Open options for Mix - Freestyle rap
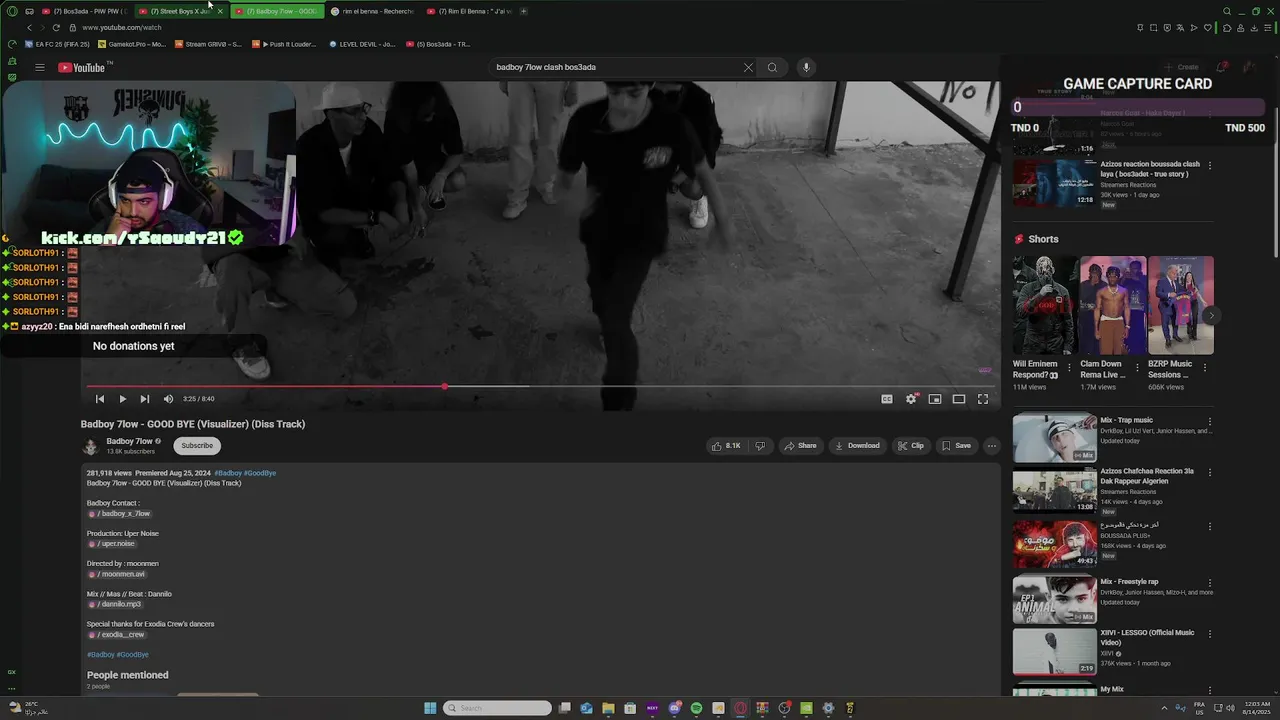The image size is (1280, 720). click(1210, 582)
